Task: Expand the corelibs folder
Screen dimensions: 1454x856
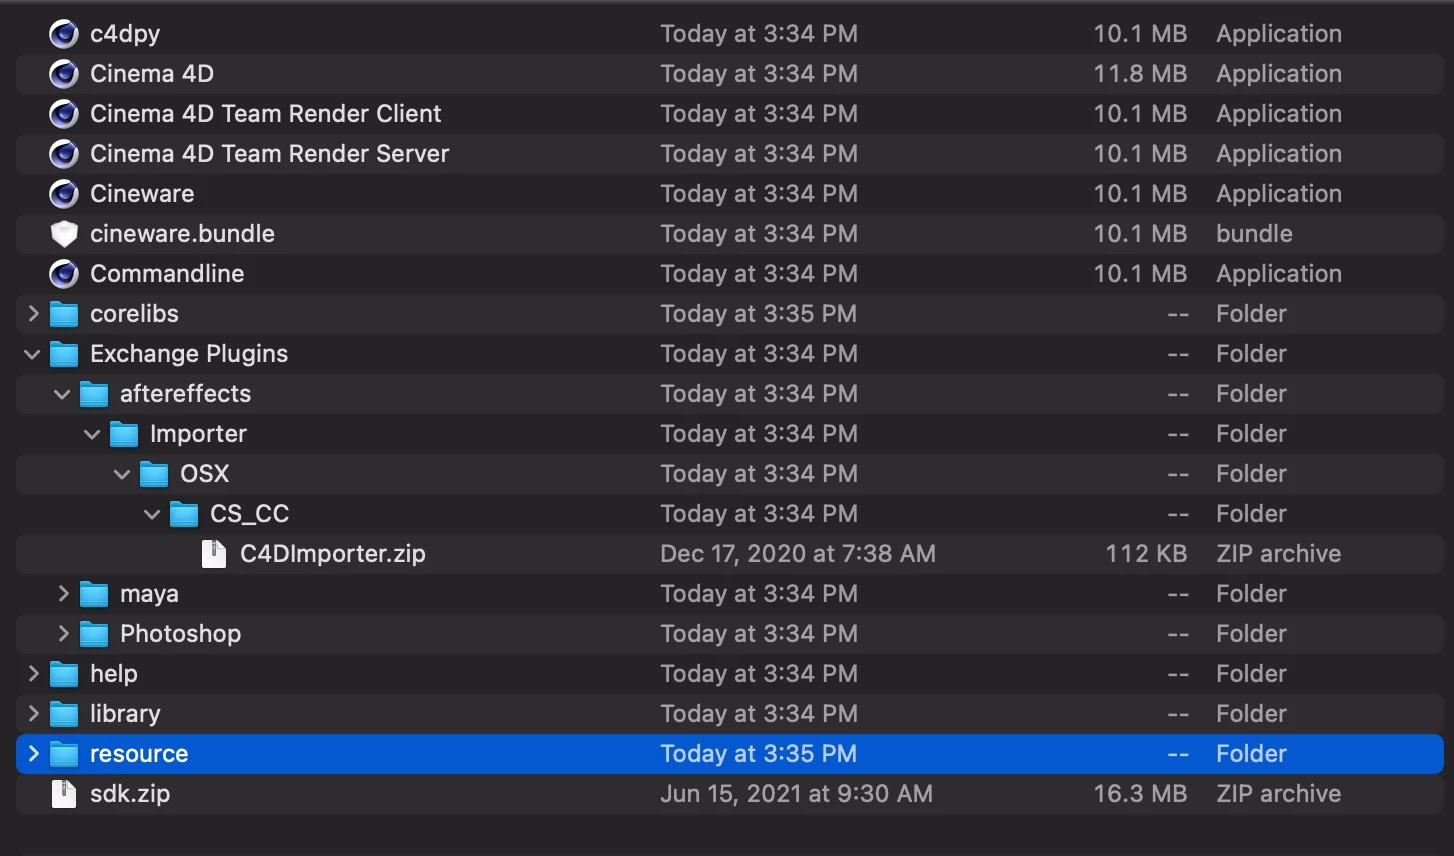Action: click(x=33, y=314)
